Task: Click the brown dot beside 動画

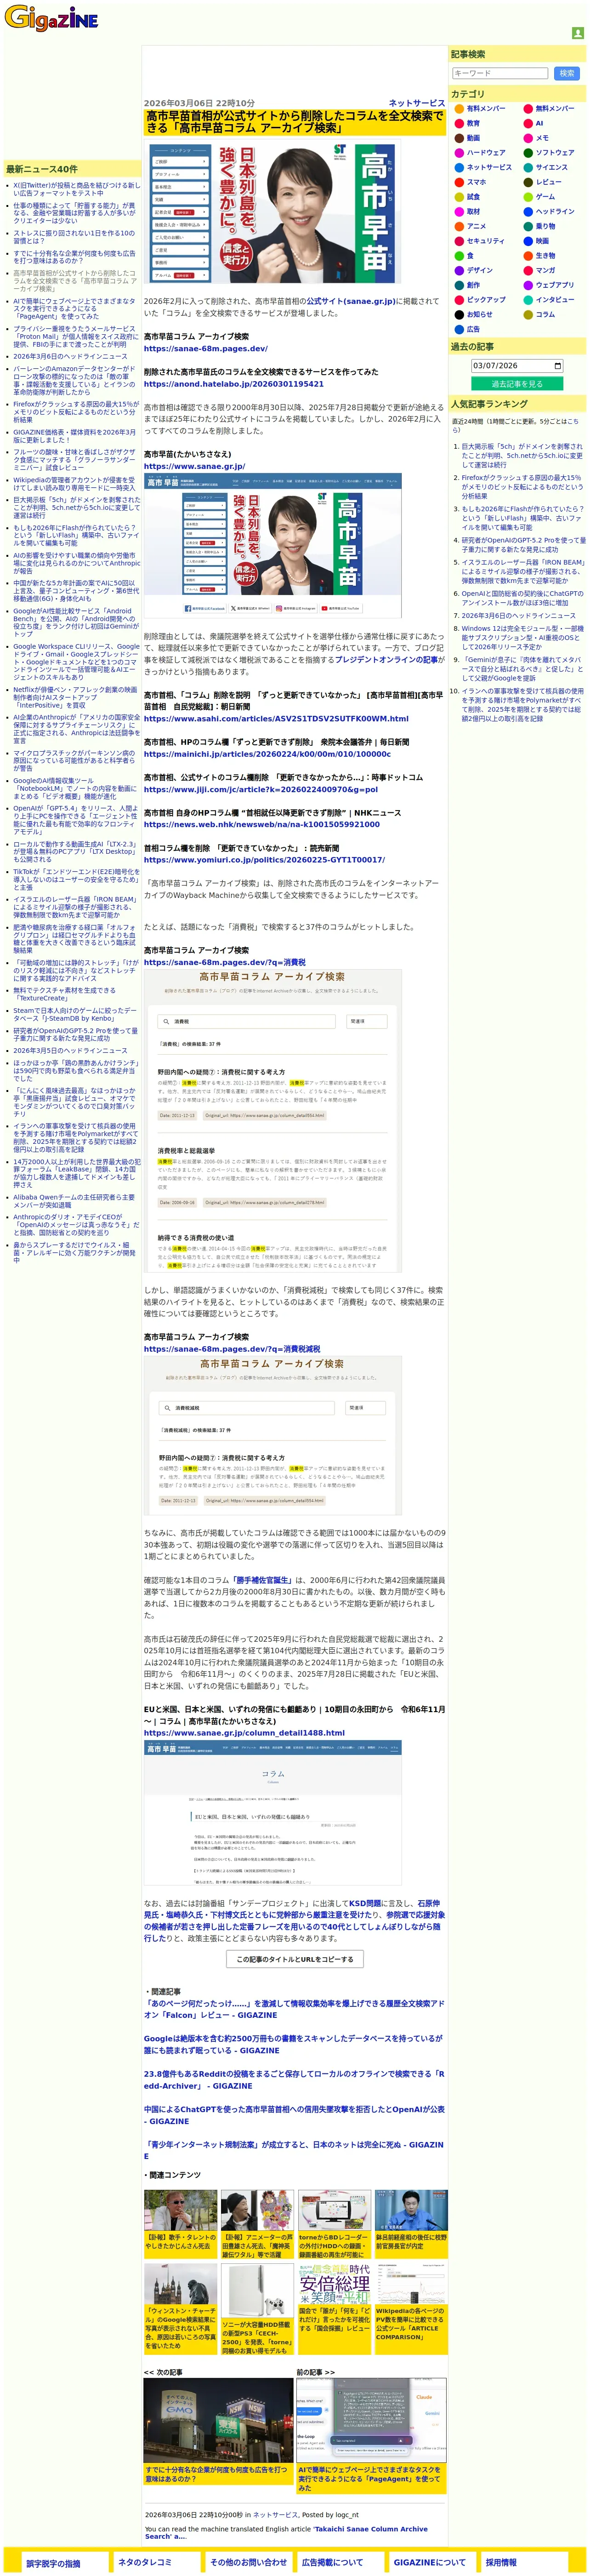Action: pos(459,138)
